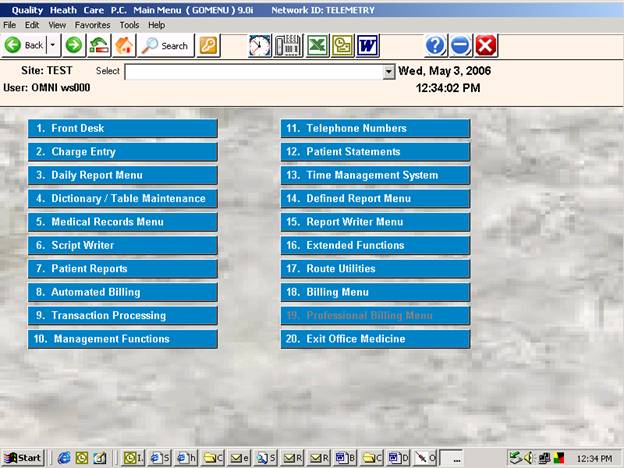Open the 1. Front Desk menu option
This screenshot has width=624, height=468.
point(122,128)
